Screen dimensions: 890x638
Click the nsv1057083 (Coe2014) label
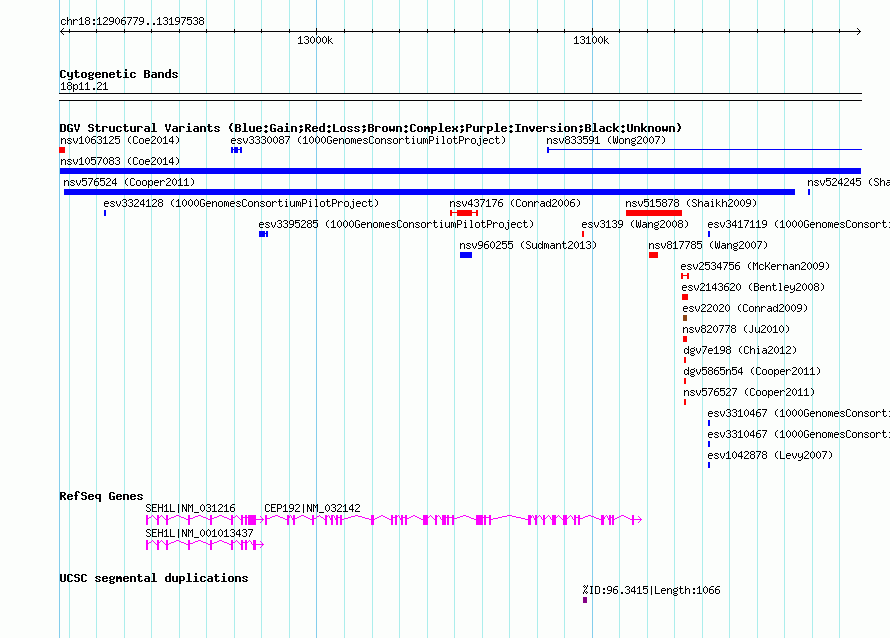pyautogui.click(x=120, y=161)
